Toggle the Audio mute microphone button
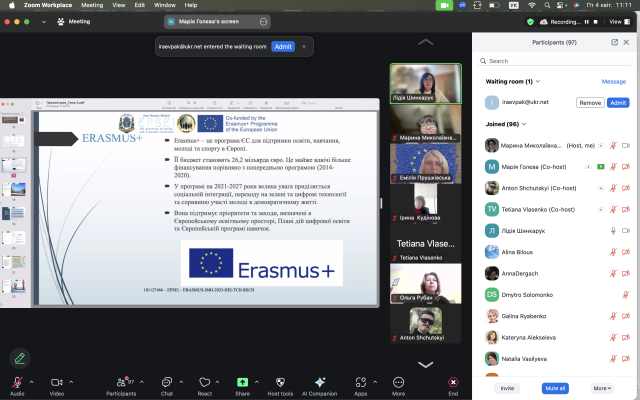Image resolution: width=640 pixels, height=400 pixels. [17, 382]
